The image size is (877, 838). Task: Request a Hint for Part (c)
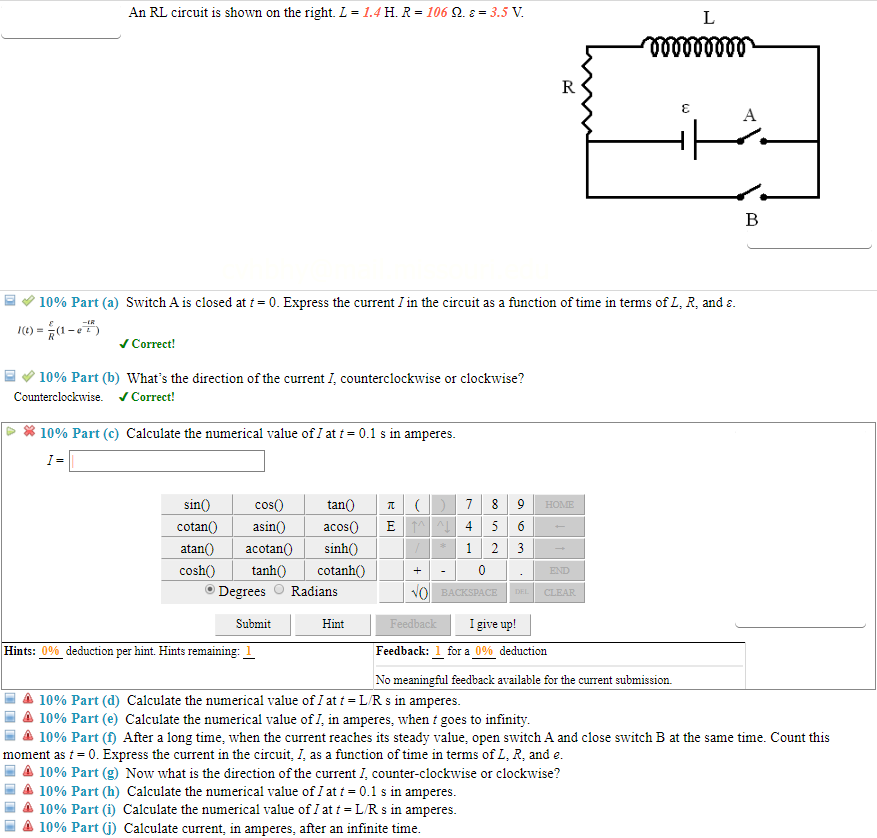[333, 624]
